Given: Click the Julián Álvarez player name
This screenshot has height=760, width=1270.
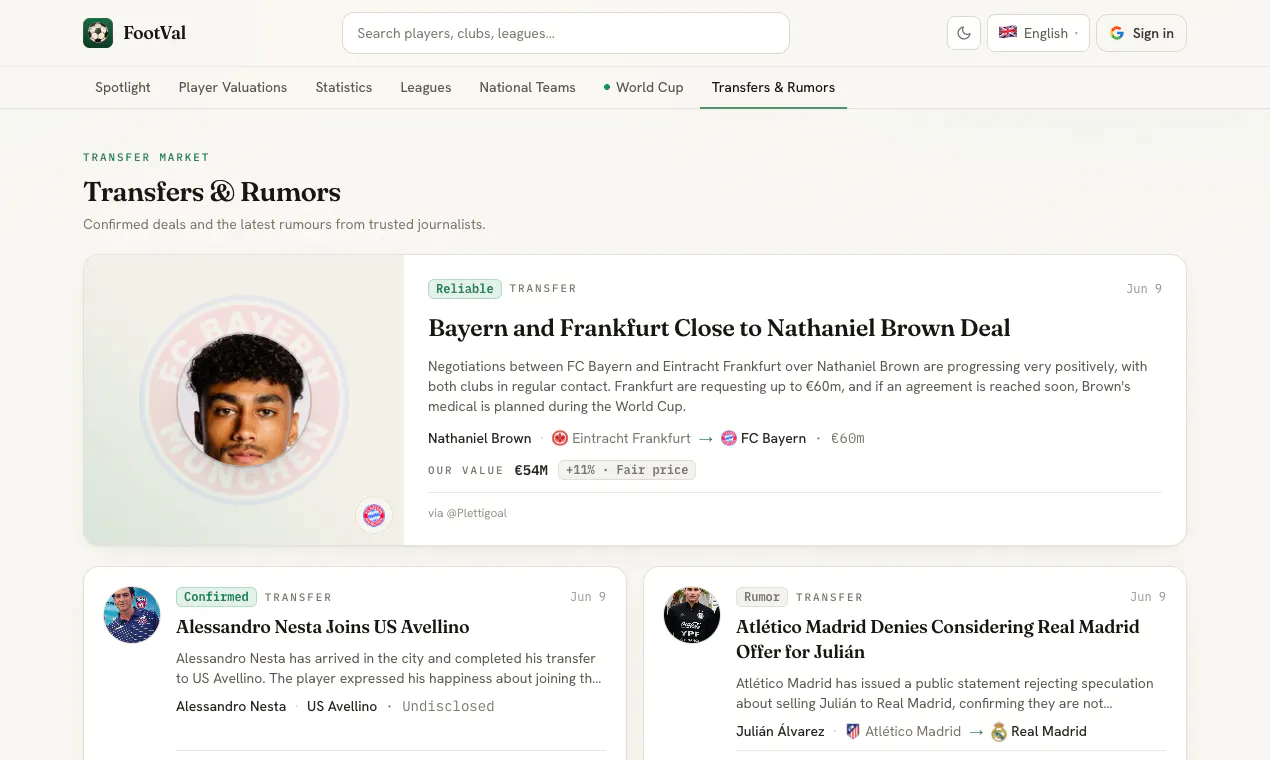Looking at the screenshot, I should pyautogui.click(x=780, y=731).
